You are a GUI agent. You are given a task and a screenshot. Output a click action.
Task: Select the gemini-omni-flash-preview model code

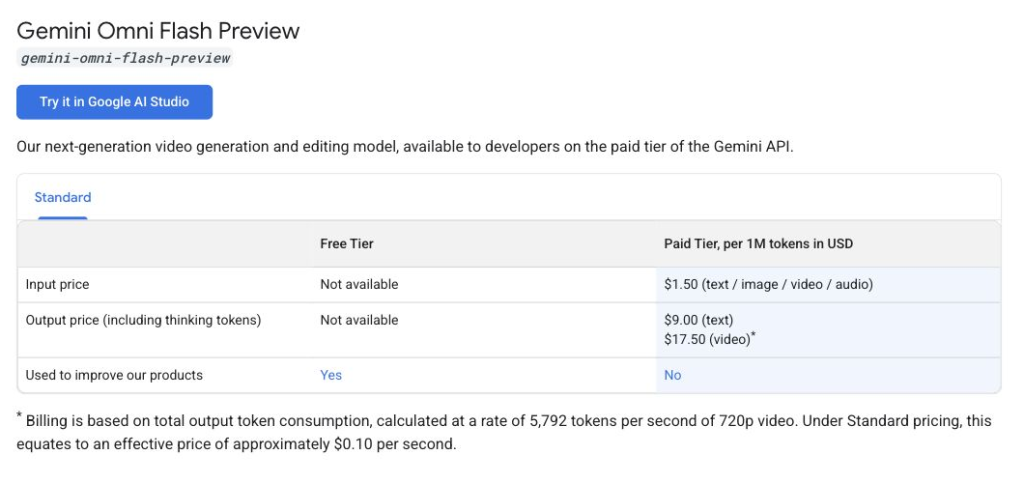[125, 58]
